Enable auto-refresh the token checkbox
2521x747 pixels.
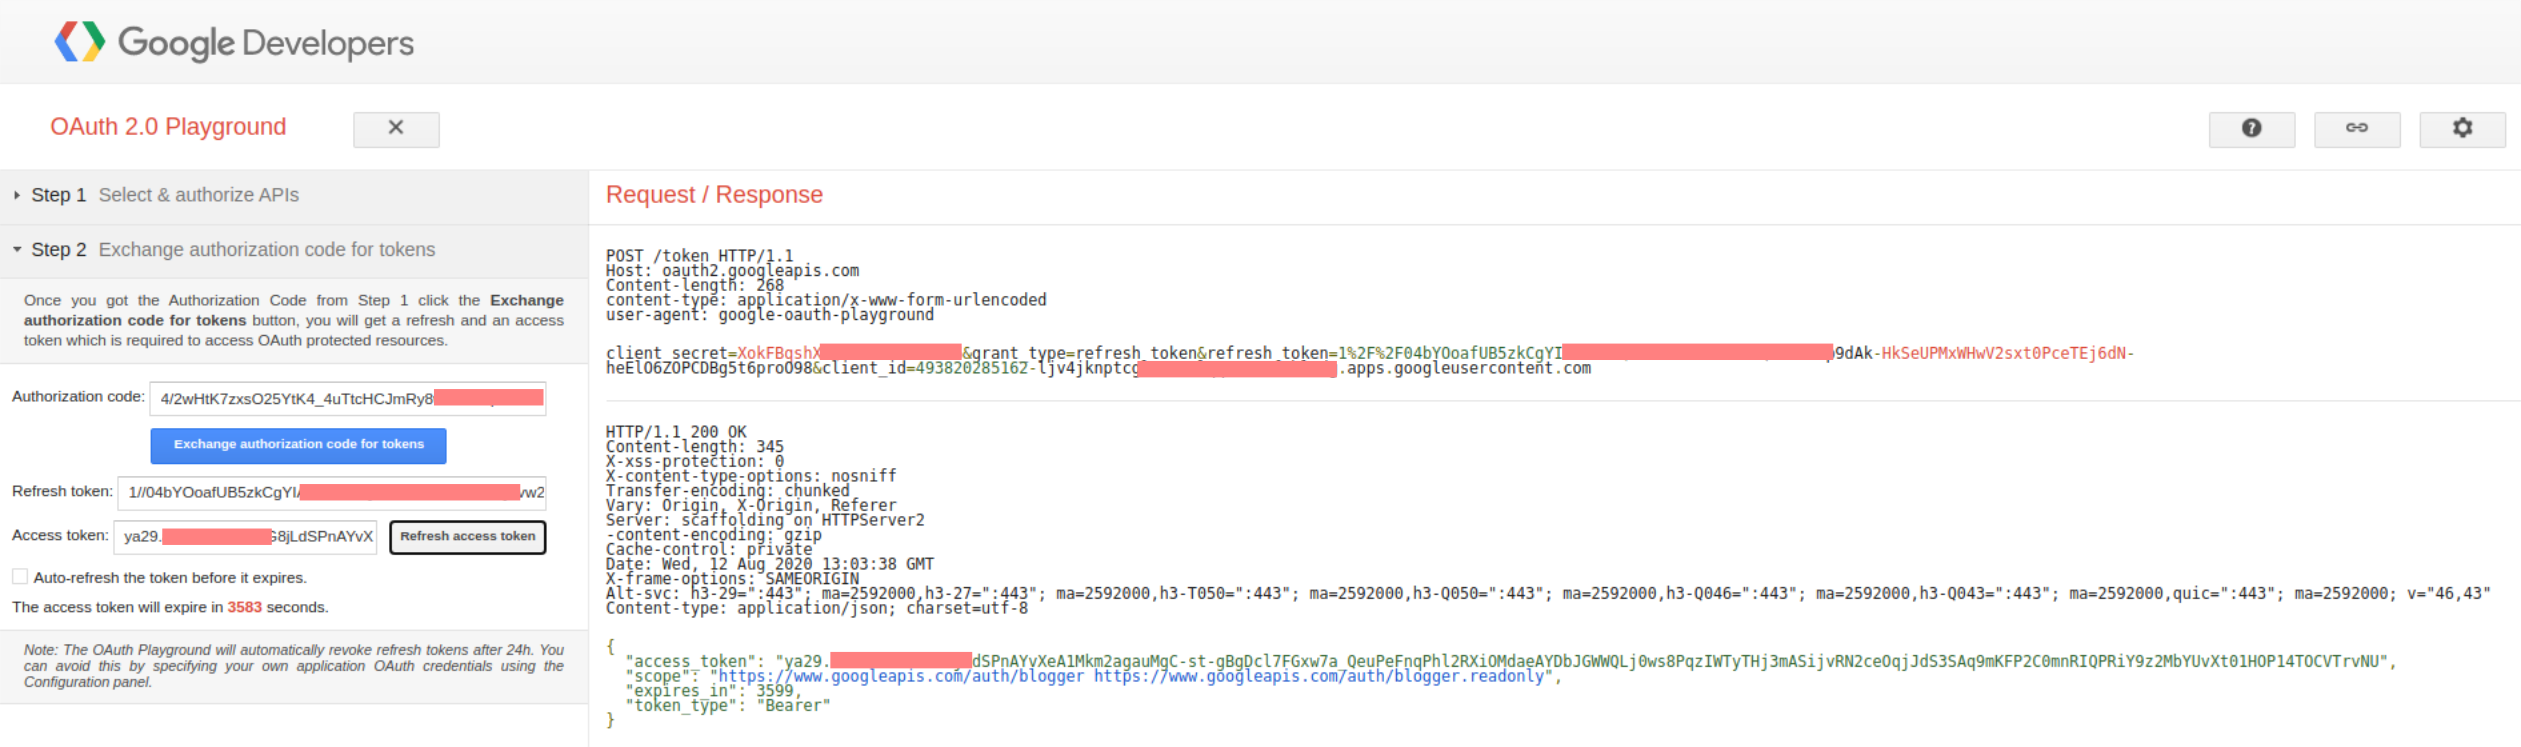click(x=20, y=577)
